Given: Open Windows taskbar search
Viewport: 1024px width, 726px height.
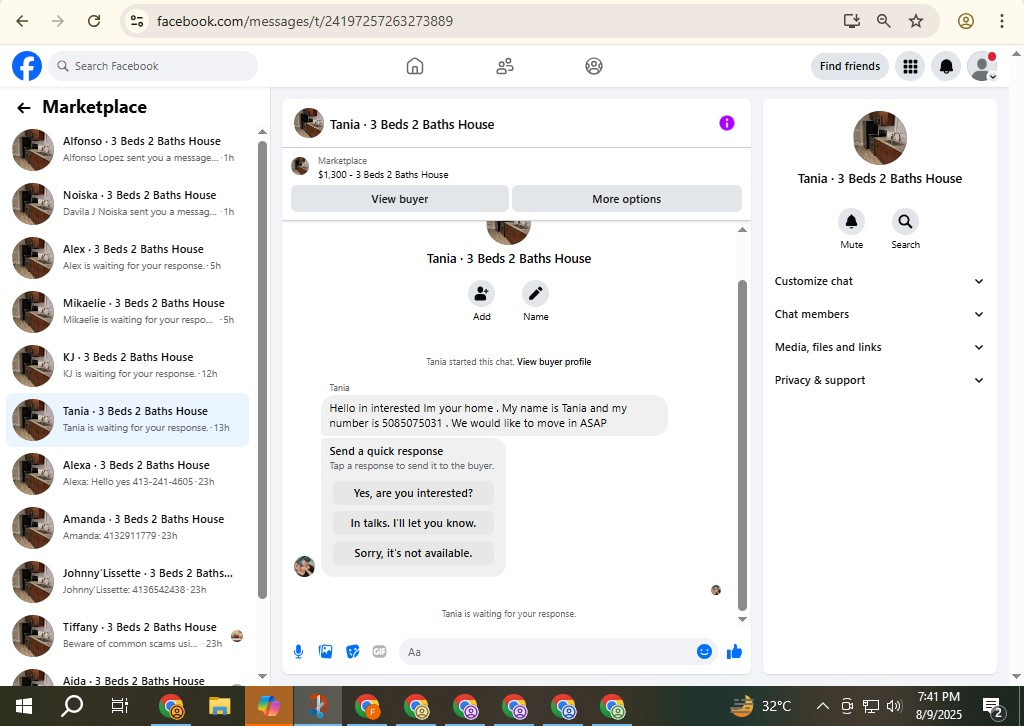Looking at the screenshot, I should pos(72,706).
